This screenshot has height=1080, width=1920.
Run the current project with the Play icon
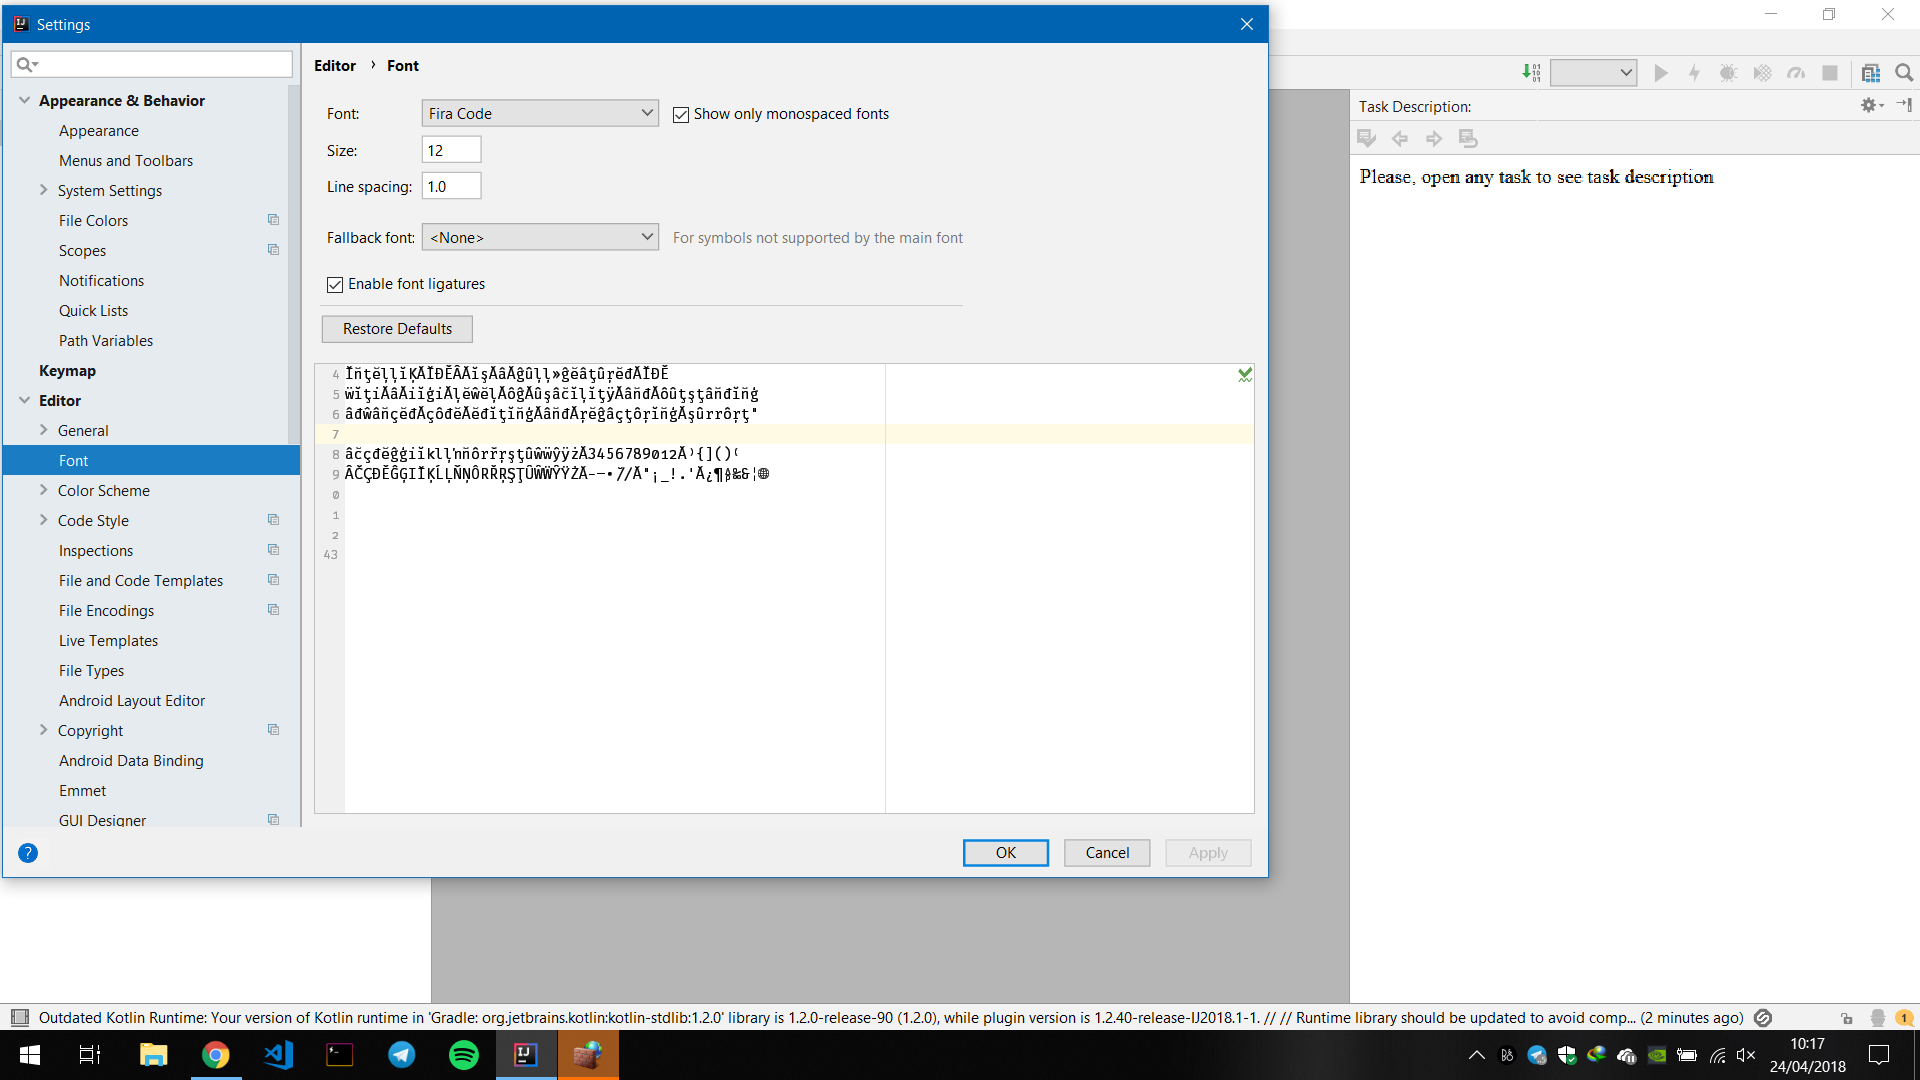pos(1662,72)
